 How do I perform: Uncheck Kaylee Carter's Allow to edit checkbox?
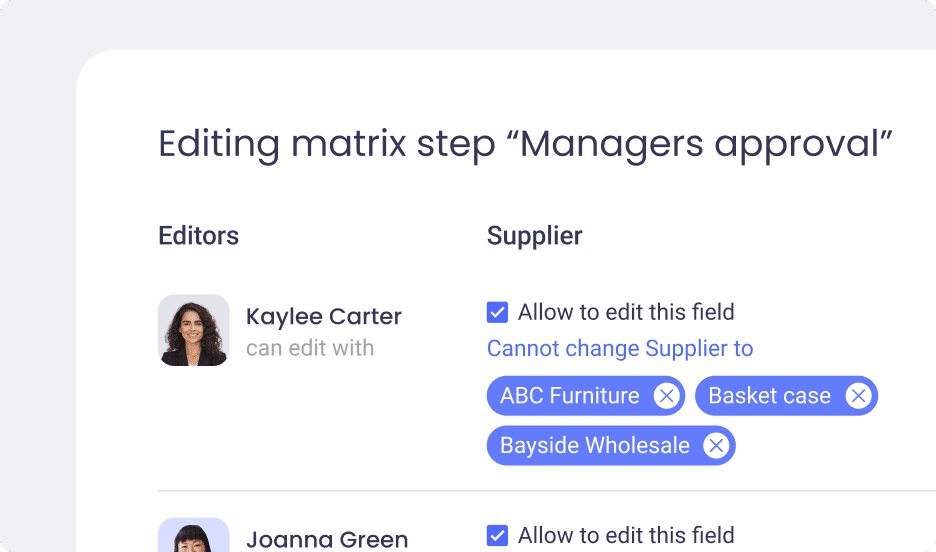[497, 312]
